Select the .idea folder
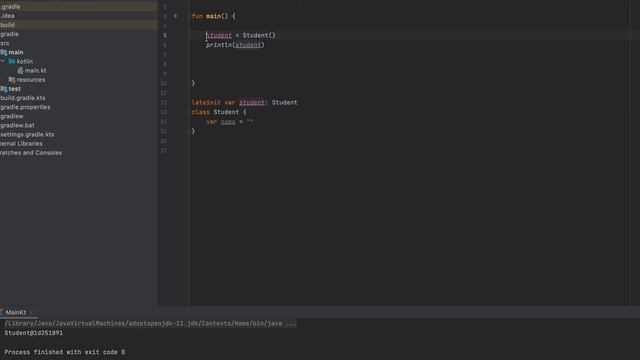 [x=7, y=16]
